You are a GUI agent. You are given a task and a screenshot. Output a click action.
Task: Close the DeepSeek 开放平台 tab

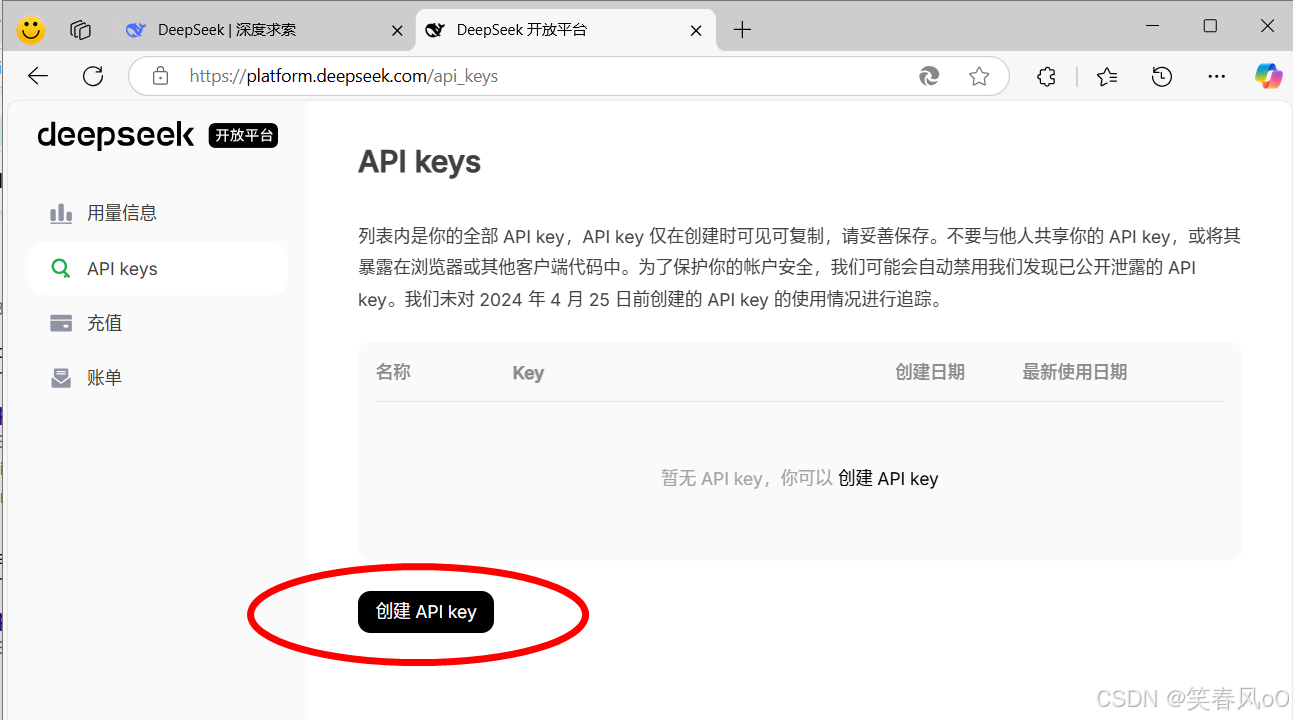(696, 30)
